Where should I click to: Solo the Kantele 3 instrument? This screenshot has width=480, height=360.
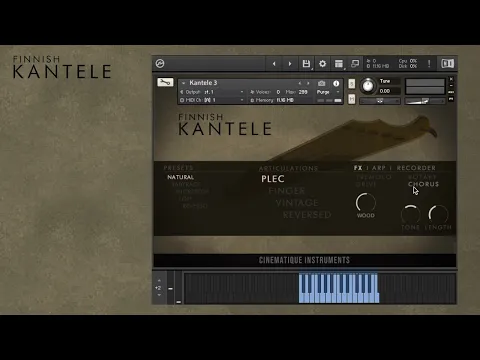coord(351,84)
